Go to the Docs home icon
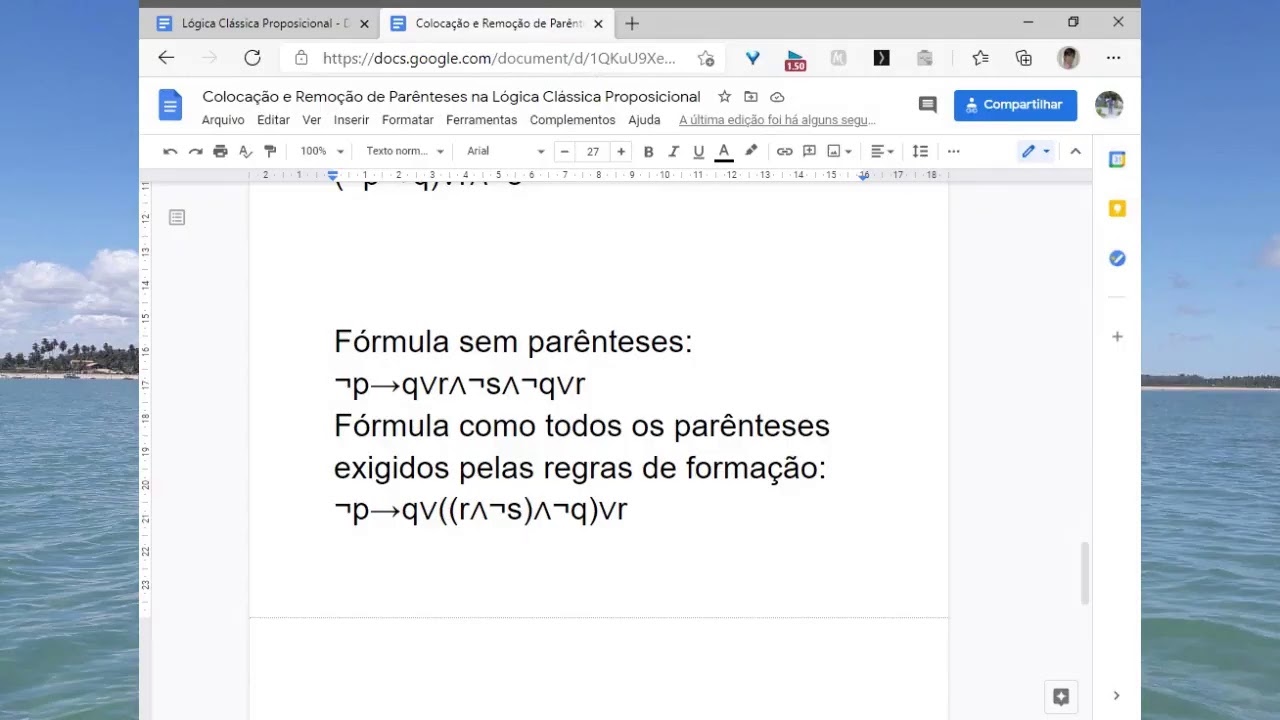Image resolution: width=1280 pixels, height=720 pixels. click(x=170, y=104)
